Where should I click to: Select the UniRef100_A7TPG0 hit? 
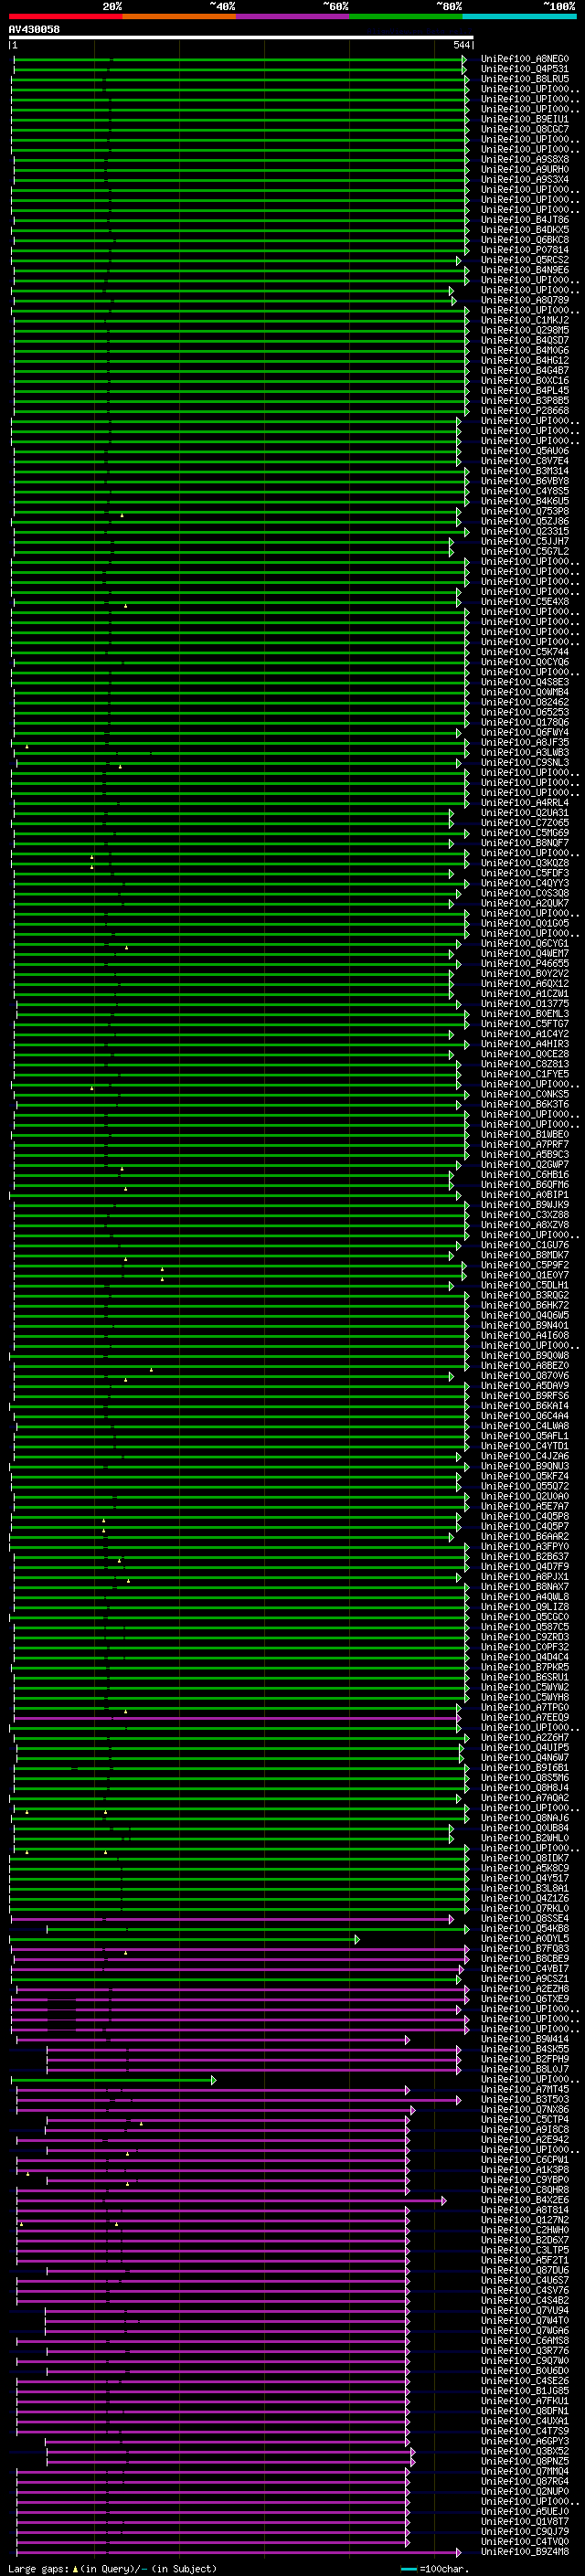[525, 1708]
